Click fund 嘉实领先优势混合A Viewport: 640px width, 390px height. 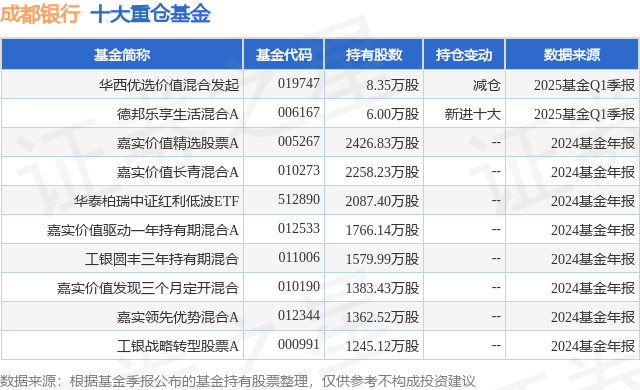(178, 317)
